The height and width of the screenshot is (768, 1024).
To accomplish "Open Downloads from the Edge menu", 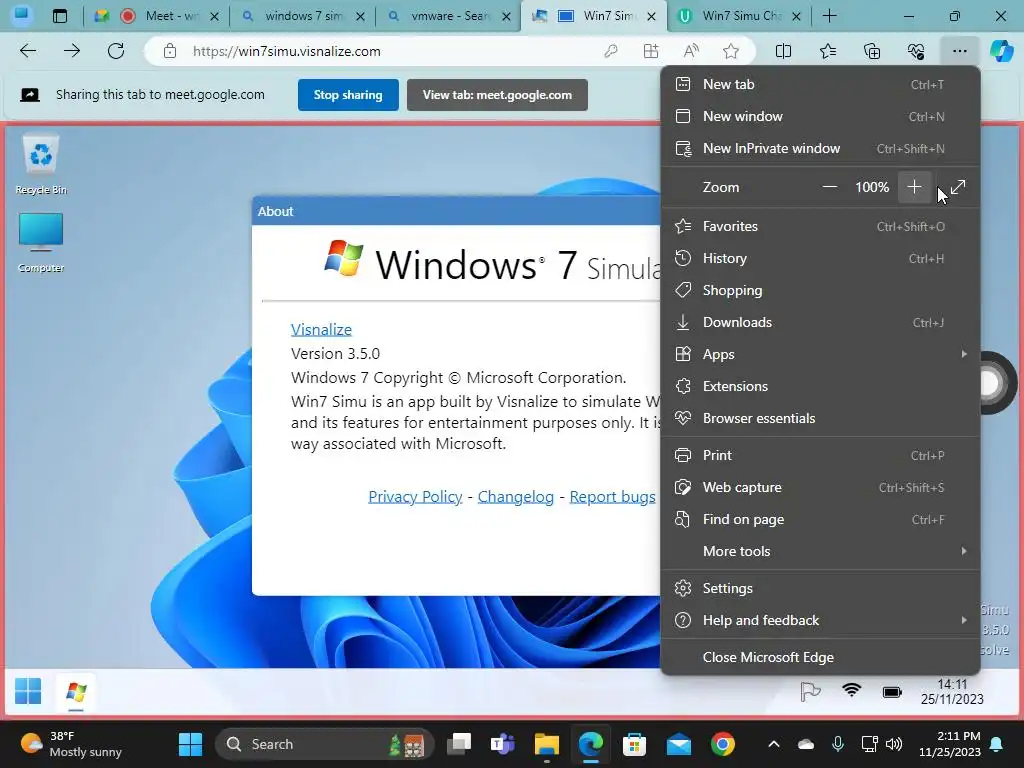I will (821, 322).
